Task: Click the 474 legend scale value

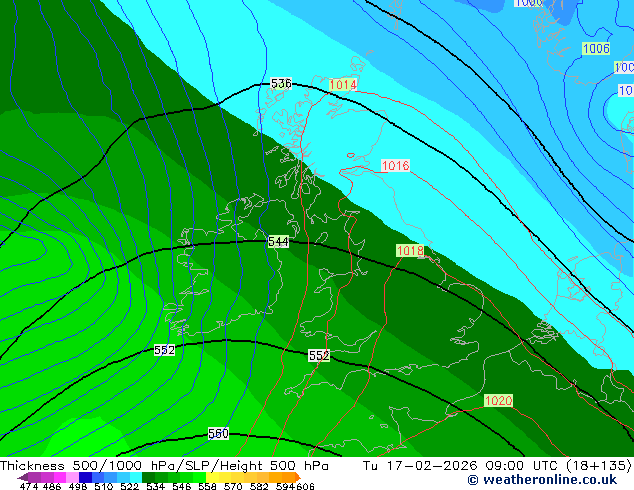Action: tap(29, 486)
